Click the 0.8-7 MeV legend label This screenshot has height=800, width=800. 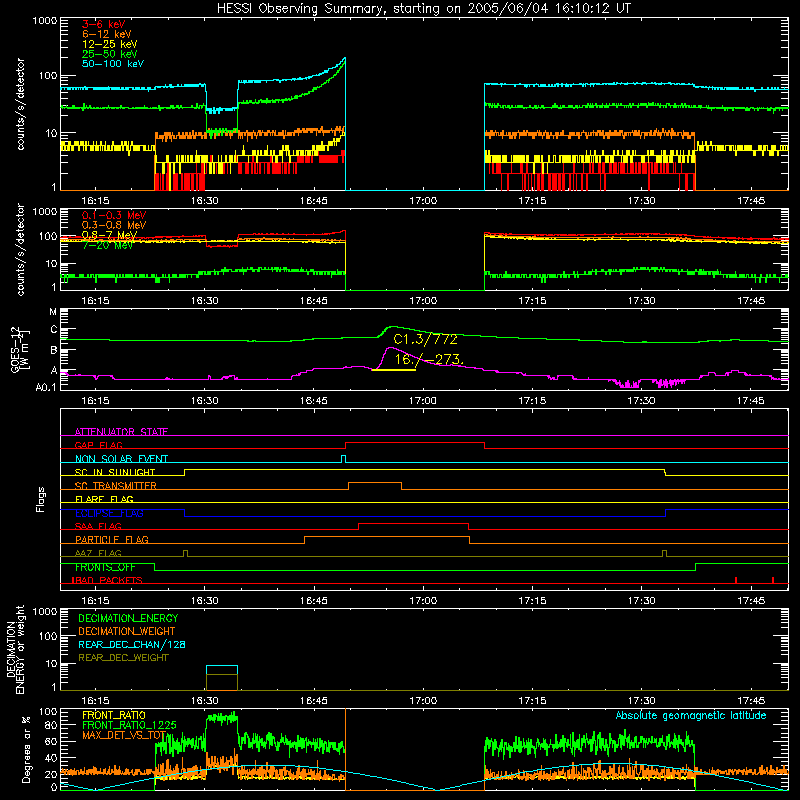pos(109,235)
